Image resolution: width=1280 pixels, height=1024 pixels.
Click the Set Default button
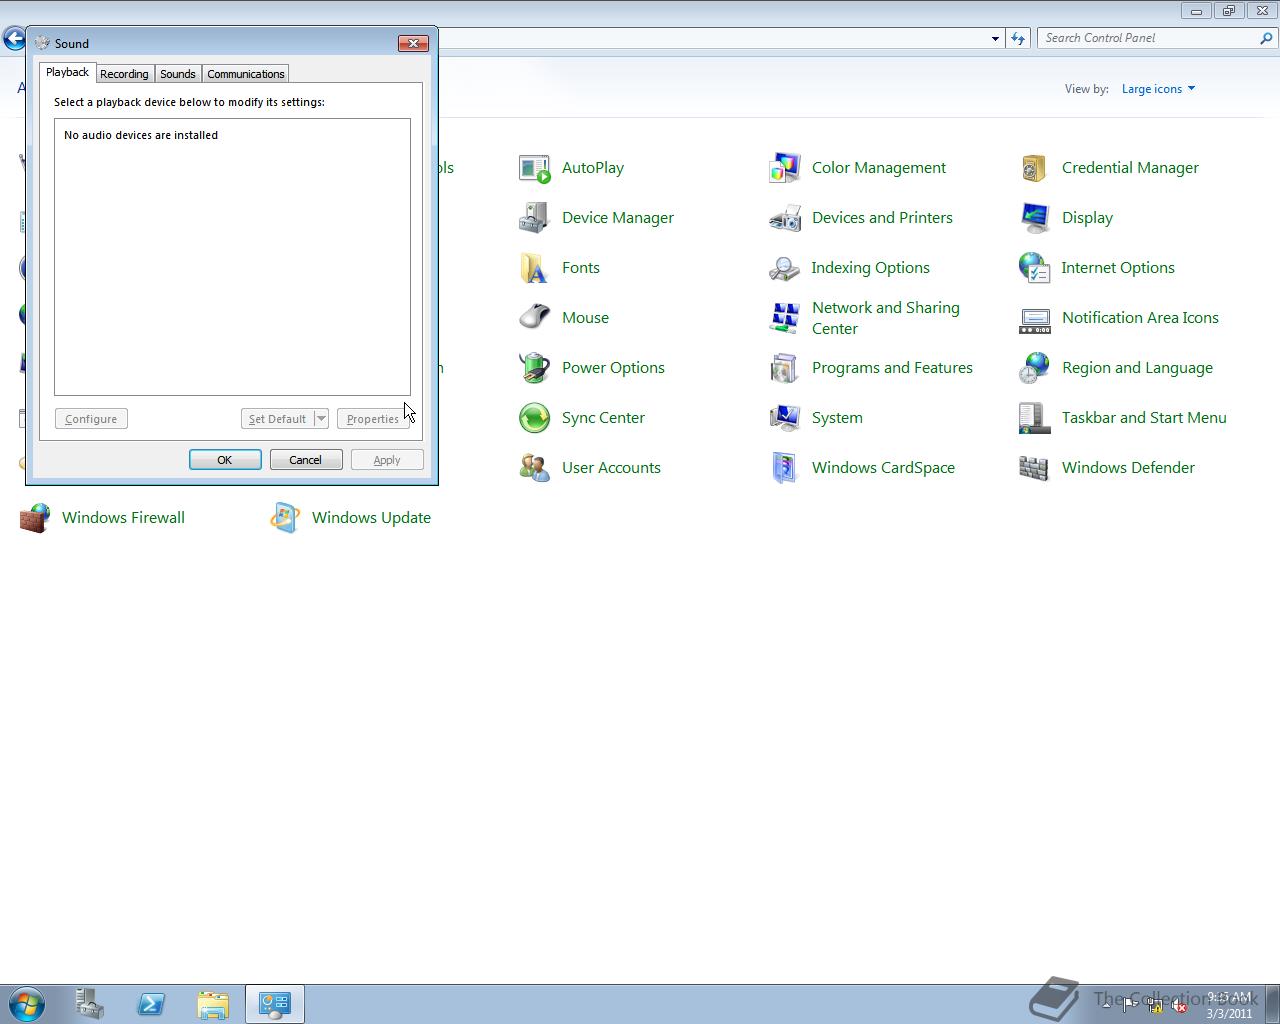click(x=277, y=419)
